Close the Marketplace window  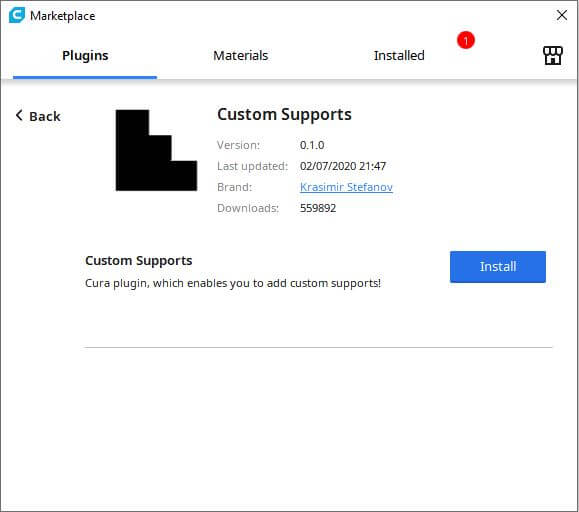pos(562,16)
